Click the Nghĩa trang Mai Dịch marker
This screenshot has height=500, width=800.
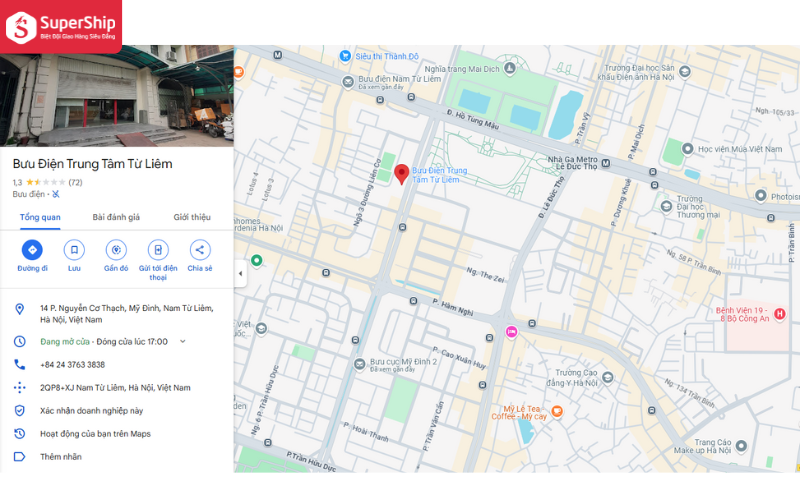509,68
